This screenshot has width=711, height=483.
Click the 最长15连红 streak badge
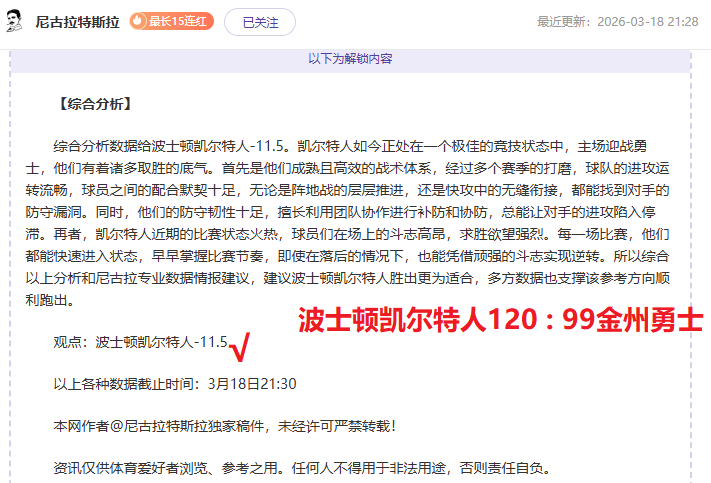171,21
